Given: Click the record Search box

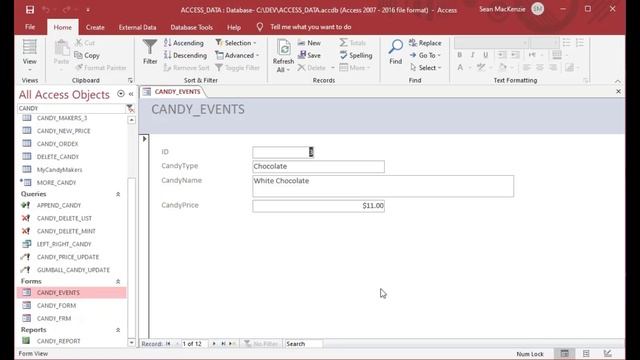Looking at the screenshot, I should coord(303,344).
